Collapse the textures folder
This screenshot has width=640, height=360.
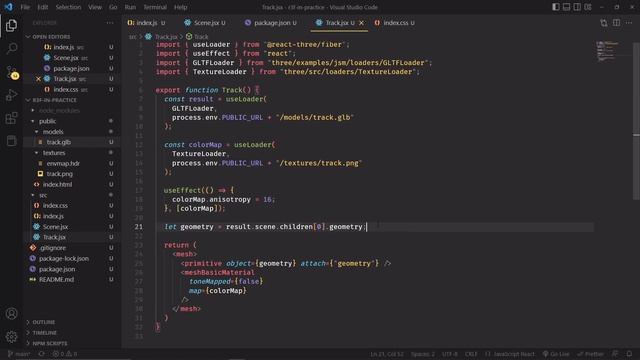(x=72, y=153)
